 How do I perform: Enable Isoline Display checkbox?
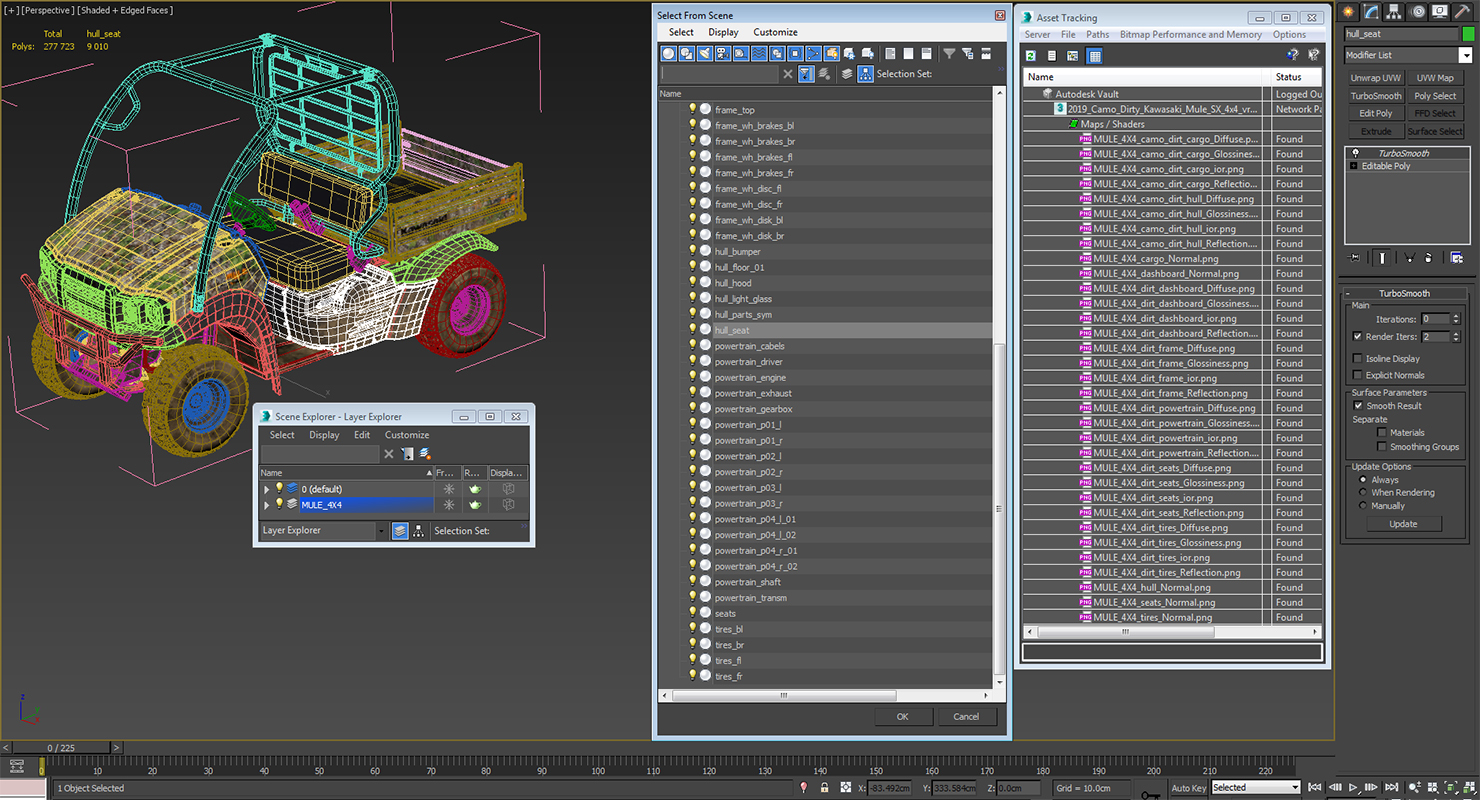coord(1357,358)
